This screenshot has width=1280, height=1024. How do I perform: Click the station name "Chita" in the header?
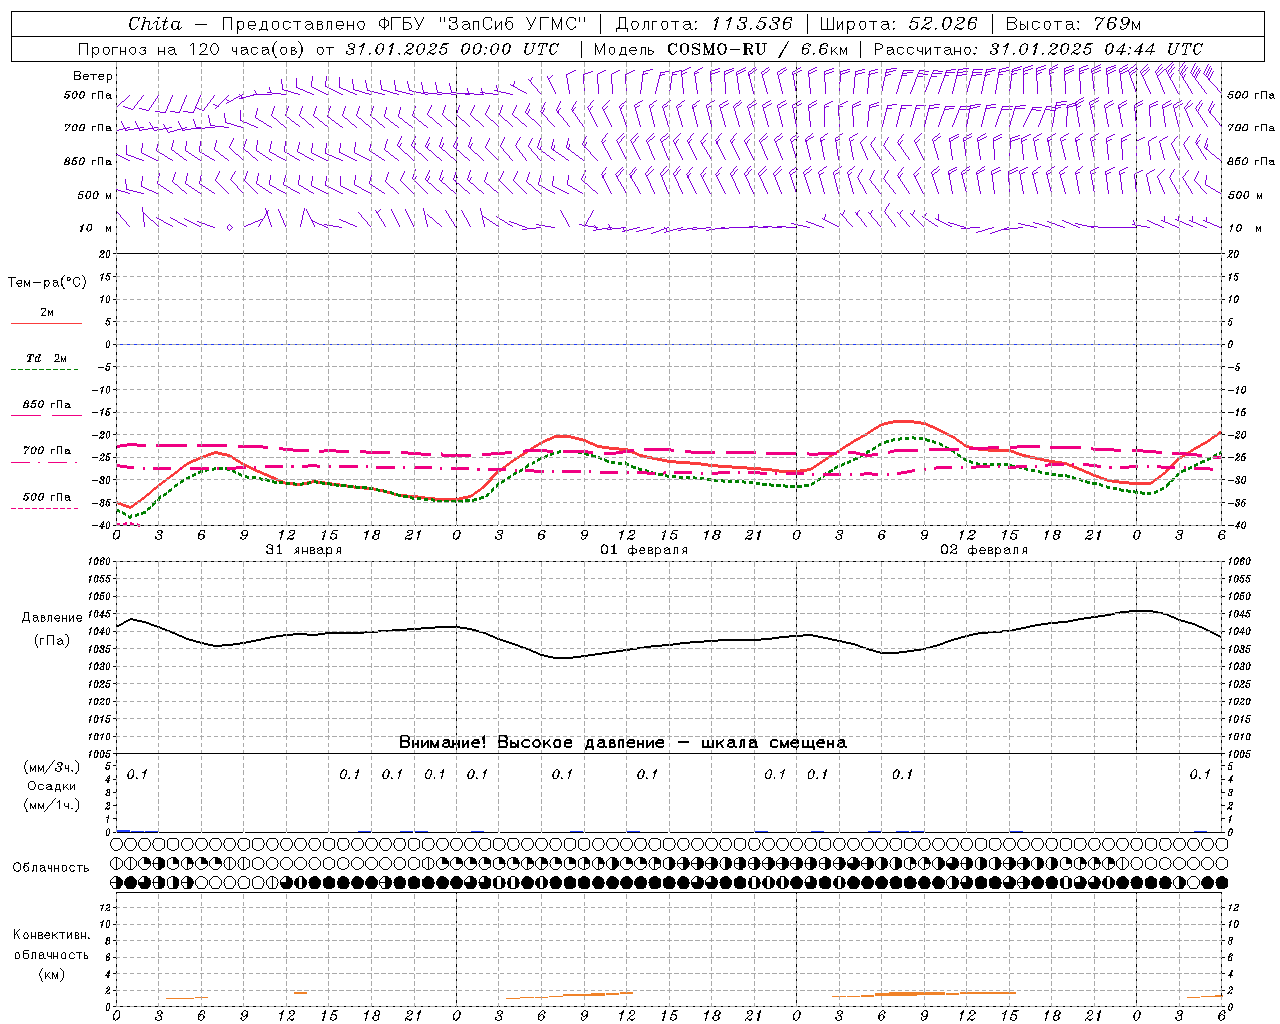click(155, 24)
